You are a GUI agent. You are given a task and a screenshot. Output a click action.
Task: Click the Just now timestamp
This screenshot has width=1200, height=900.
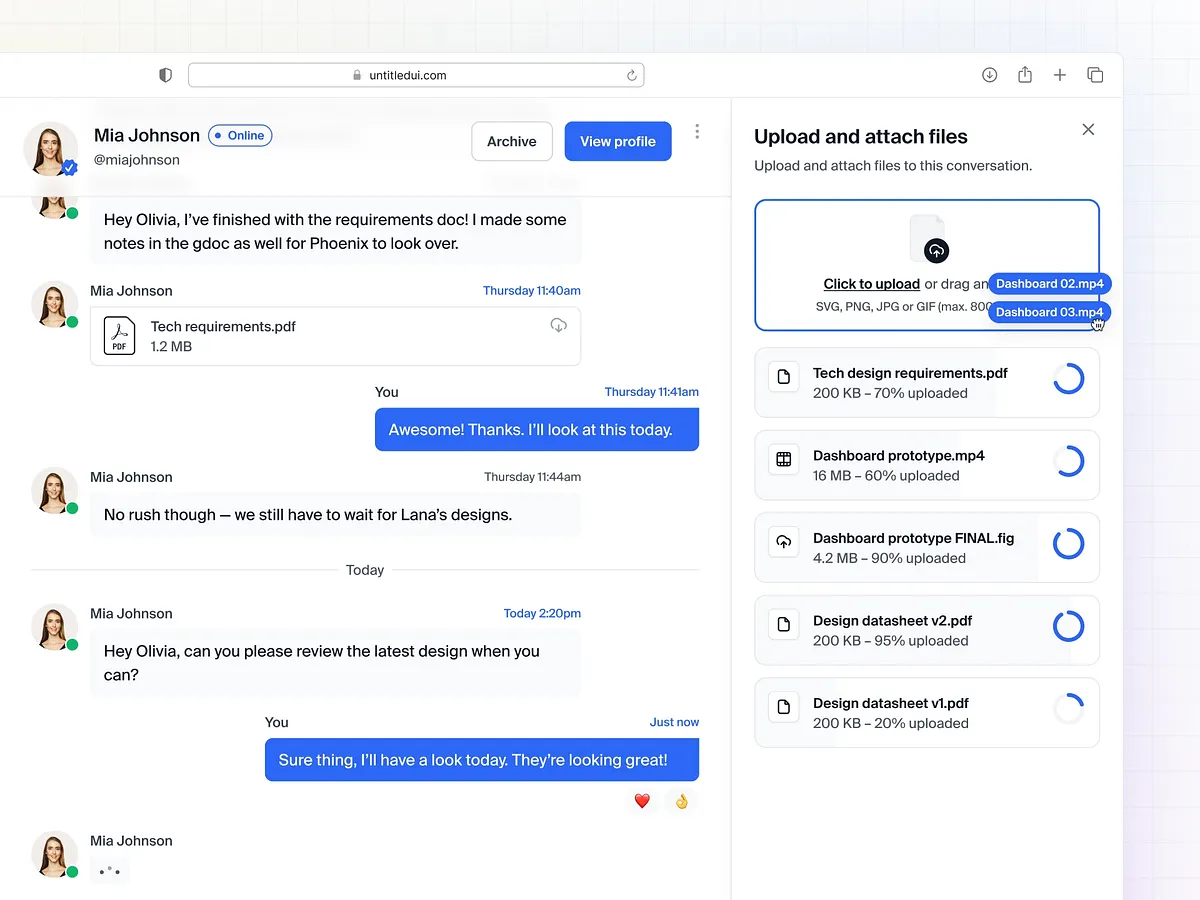674,722
